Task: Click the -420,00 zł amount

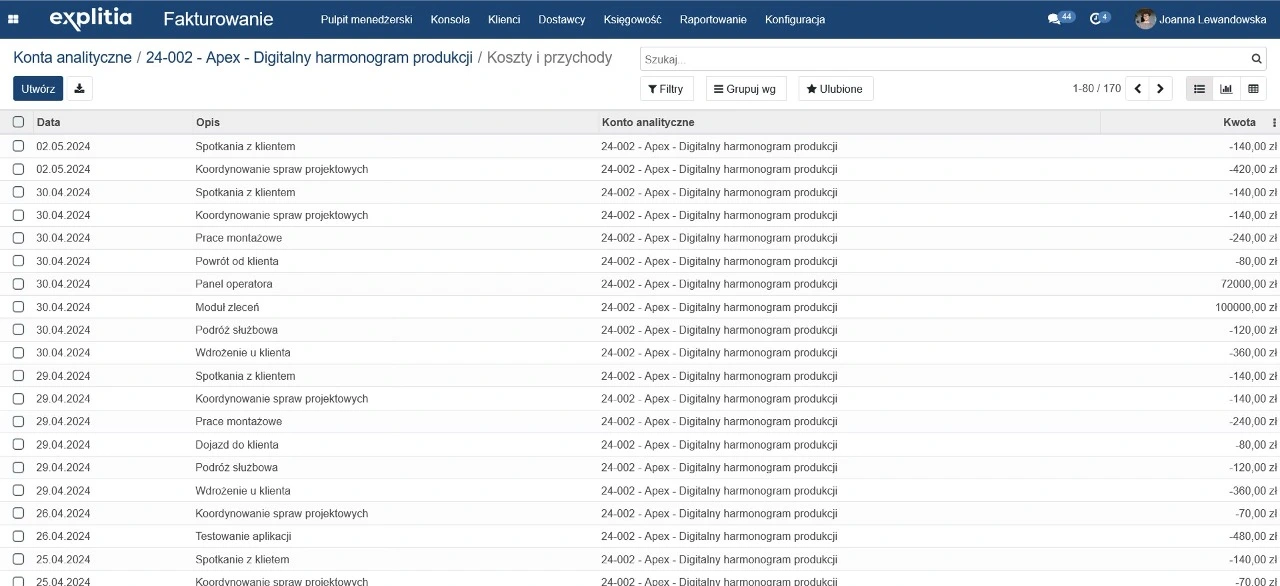Action: click(x=1253, y=169)
